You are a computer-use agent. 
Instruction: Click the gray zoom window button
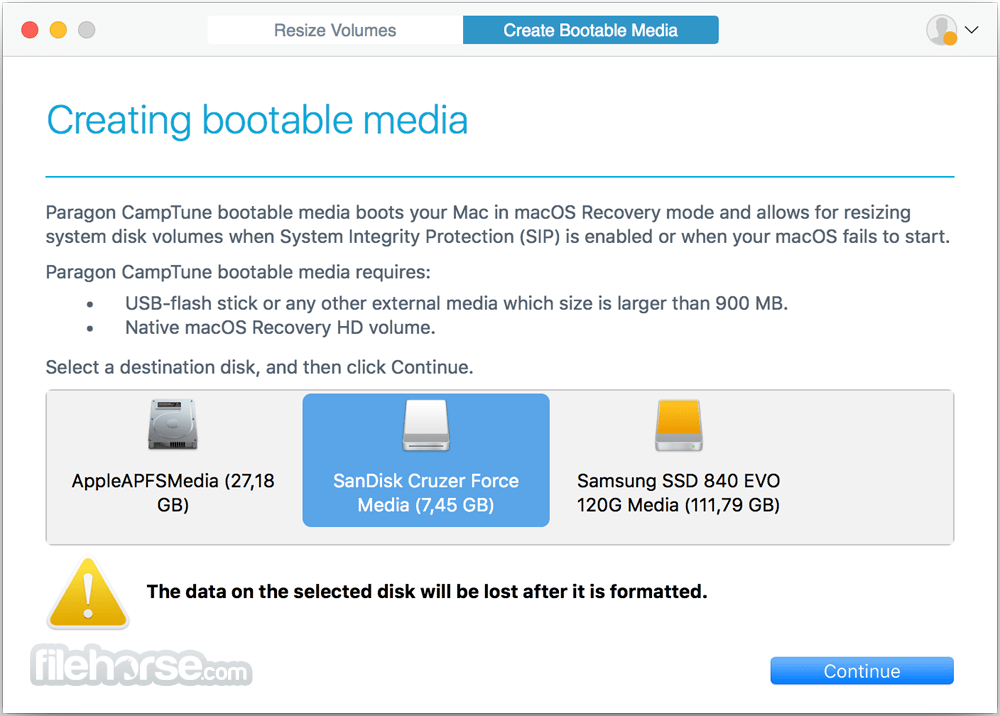(87, 30)
